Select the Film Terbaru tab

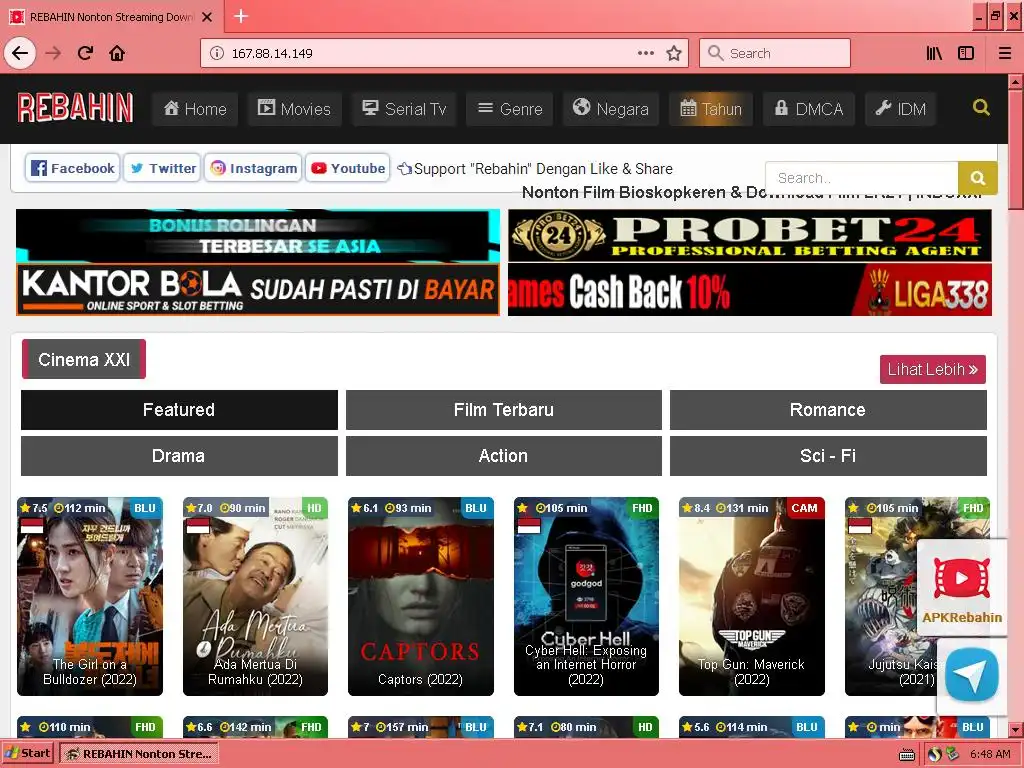pos(504,409)
